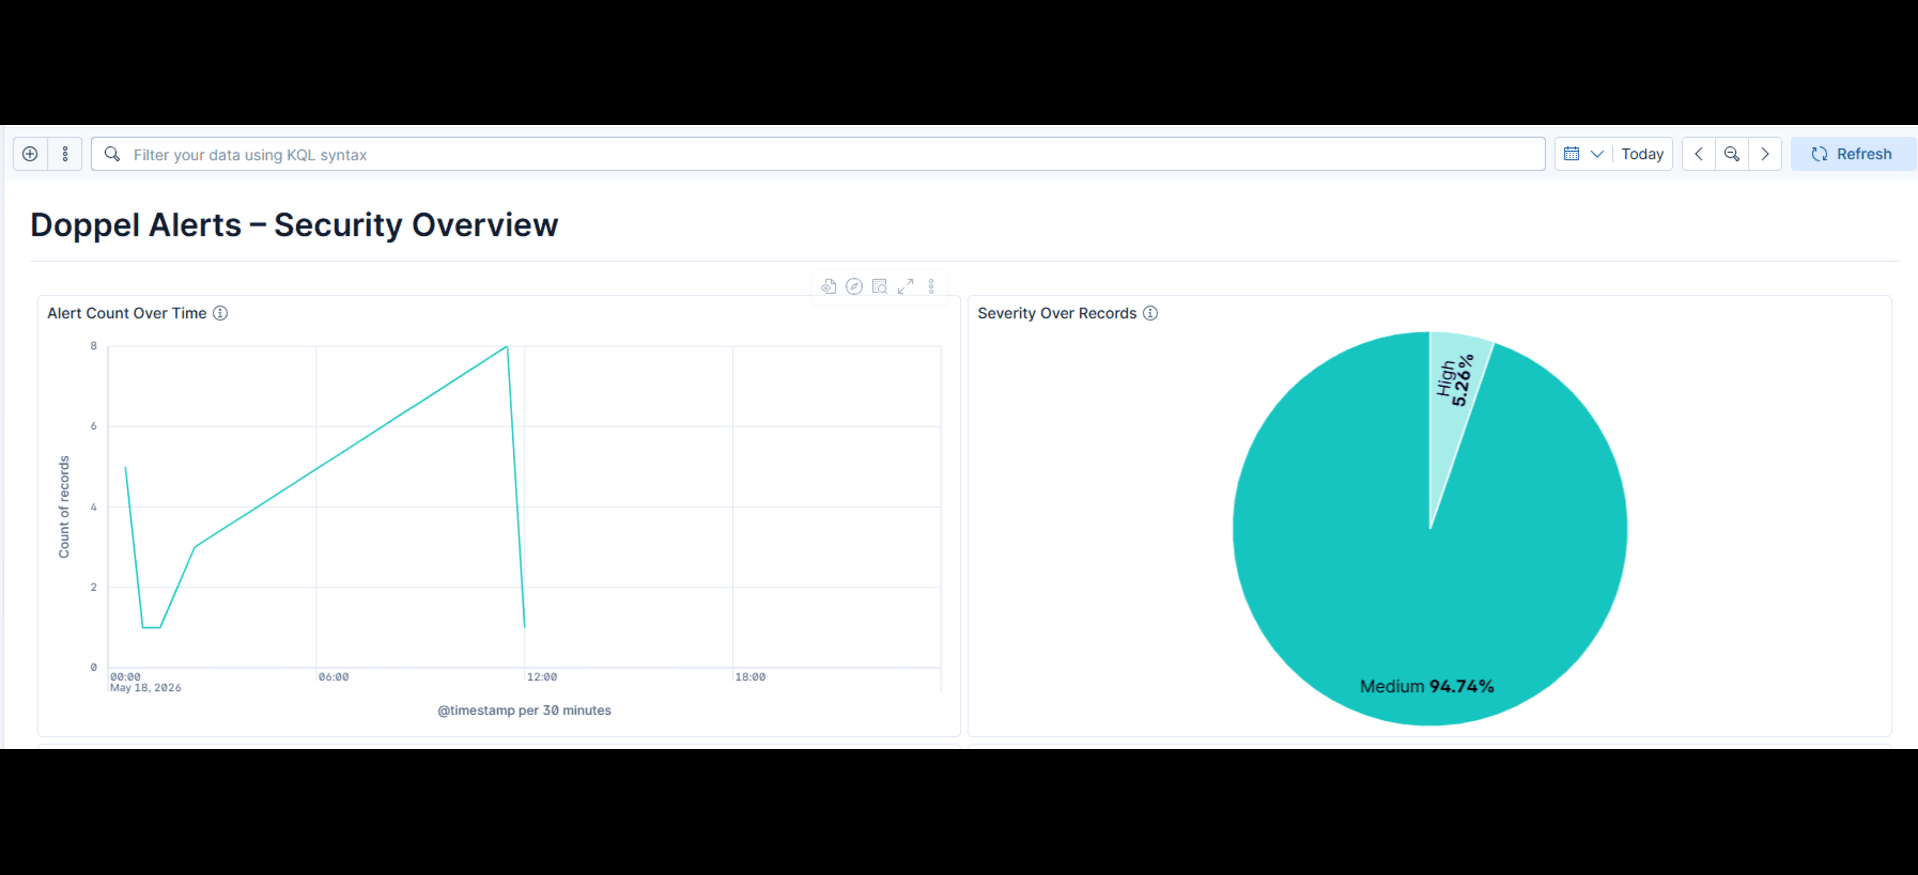Image resolution: width=1918 pixels, height=875 pixels.
Task: Maximize the Alert Count Over Time panel
Action: pyautogui.click(x=906, y=287)
